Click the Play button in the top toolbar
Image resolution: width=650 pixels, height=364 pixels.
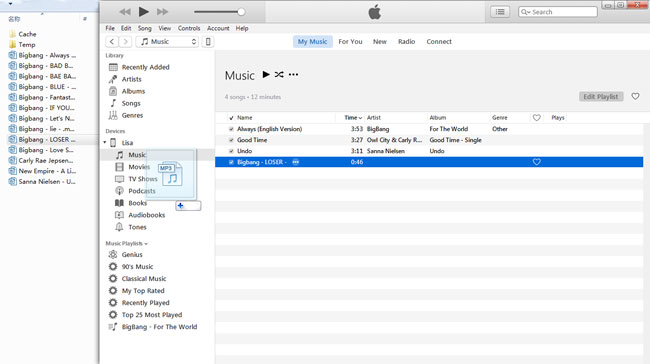coord(143,12)
